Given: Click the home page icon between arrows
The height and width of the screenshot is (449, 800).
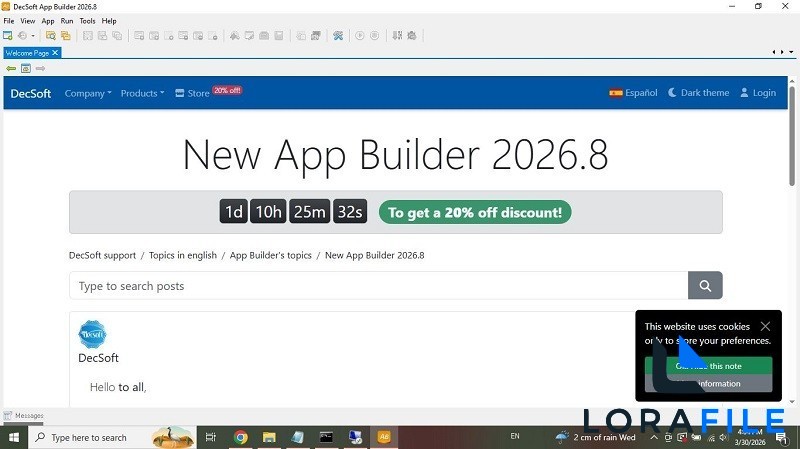Looking at the screenshot, I should pos(26,68).
